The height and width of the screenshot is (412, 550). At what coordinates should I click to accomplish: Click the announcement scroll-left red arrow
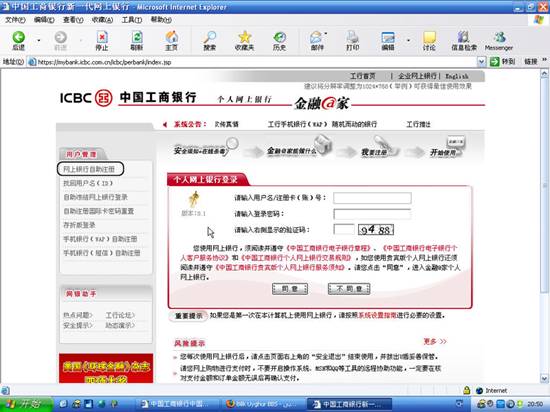click(165, 124)
